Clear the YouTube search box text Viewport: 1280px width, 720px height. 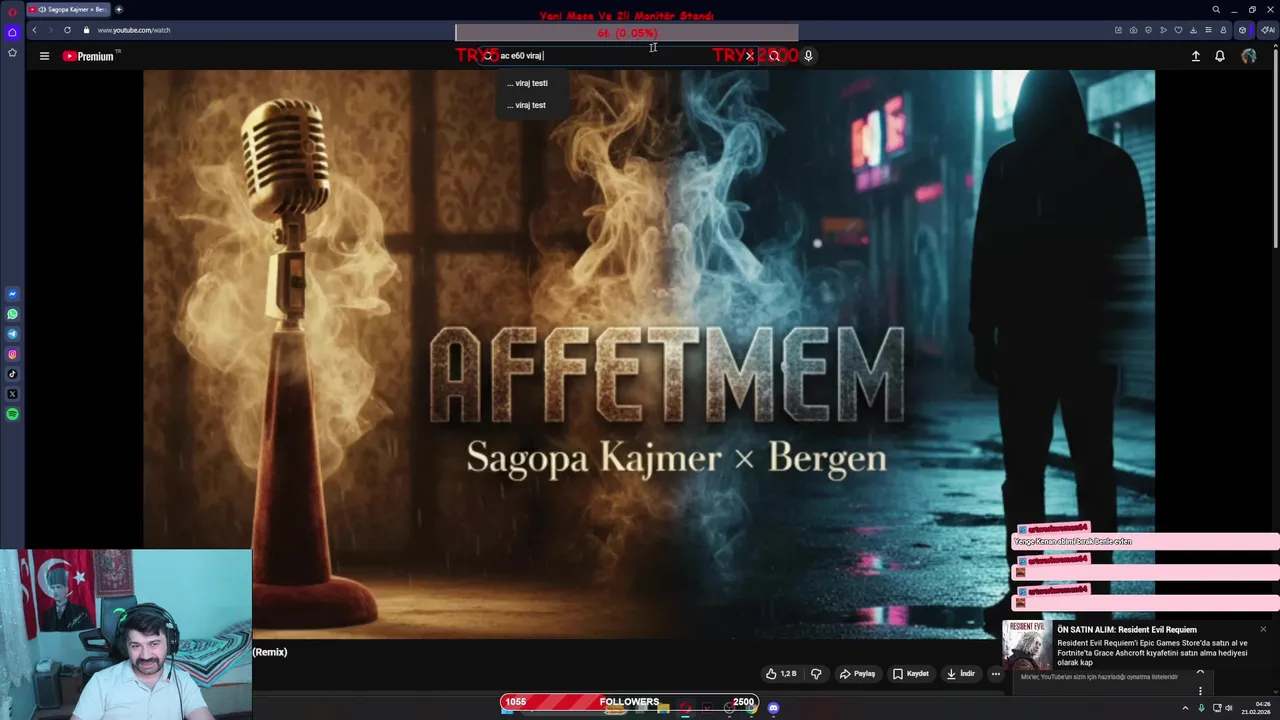pos(749,56)
